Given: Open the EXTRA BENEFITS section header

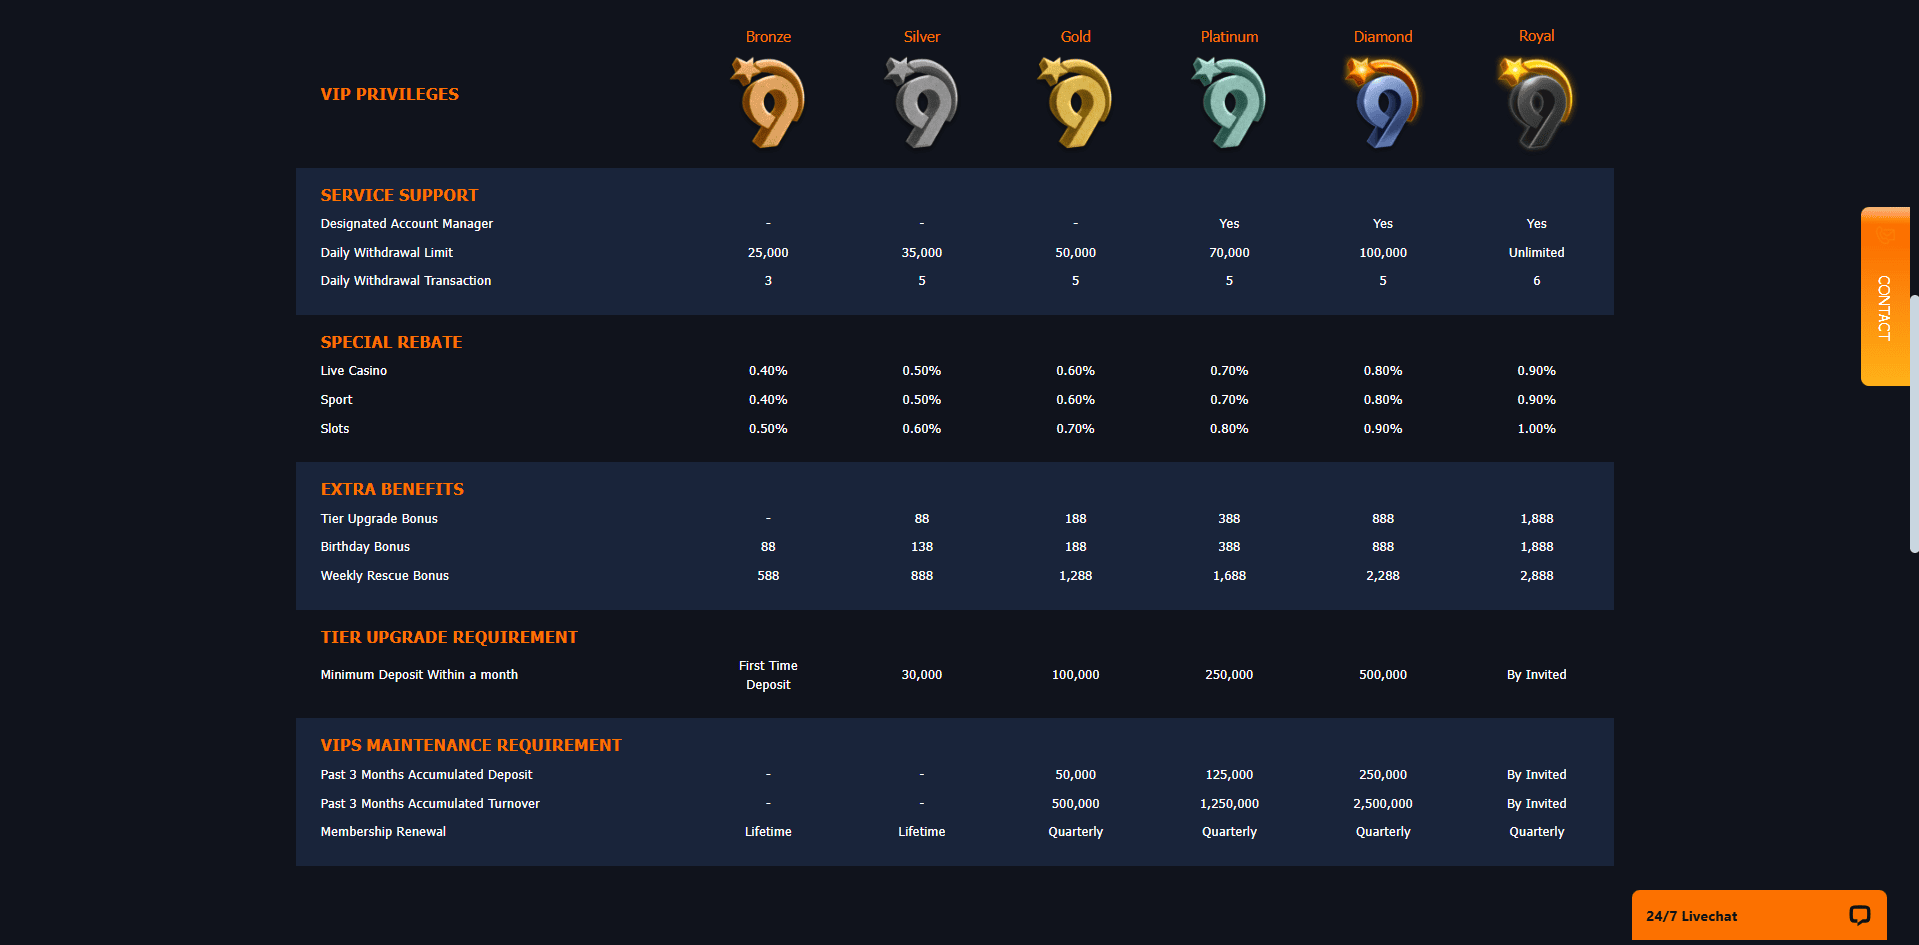Looking at the screenshot, I should pos(392,489).
